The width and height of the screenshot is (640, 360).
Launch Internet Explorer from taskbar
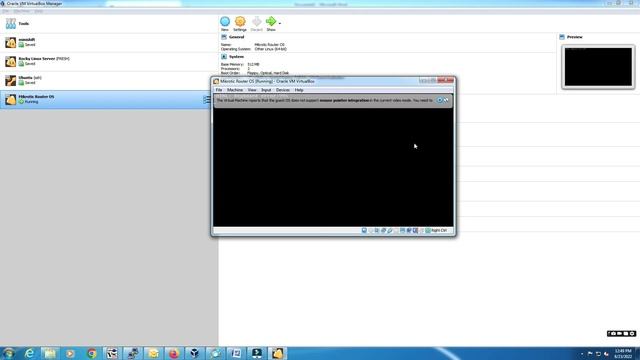tap(29, 353)
